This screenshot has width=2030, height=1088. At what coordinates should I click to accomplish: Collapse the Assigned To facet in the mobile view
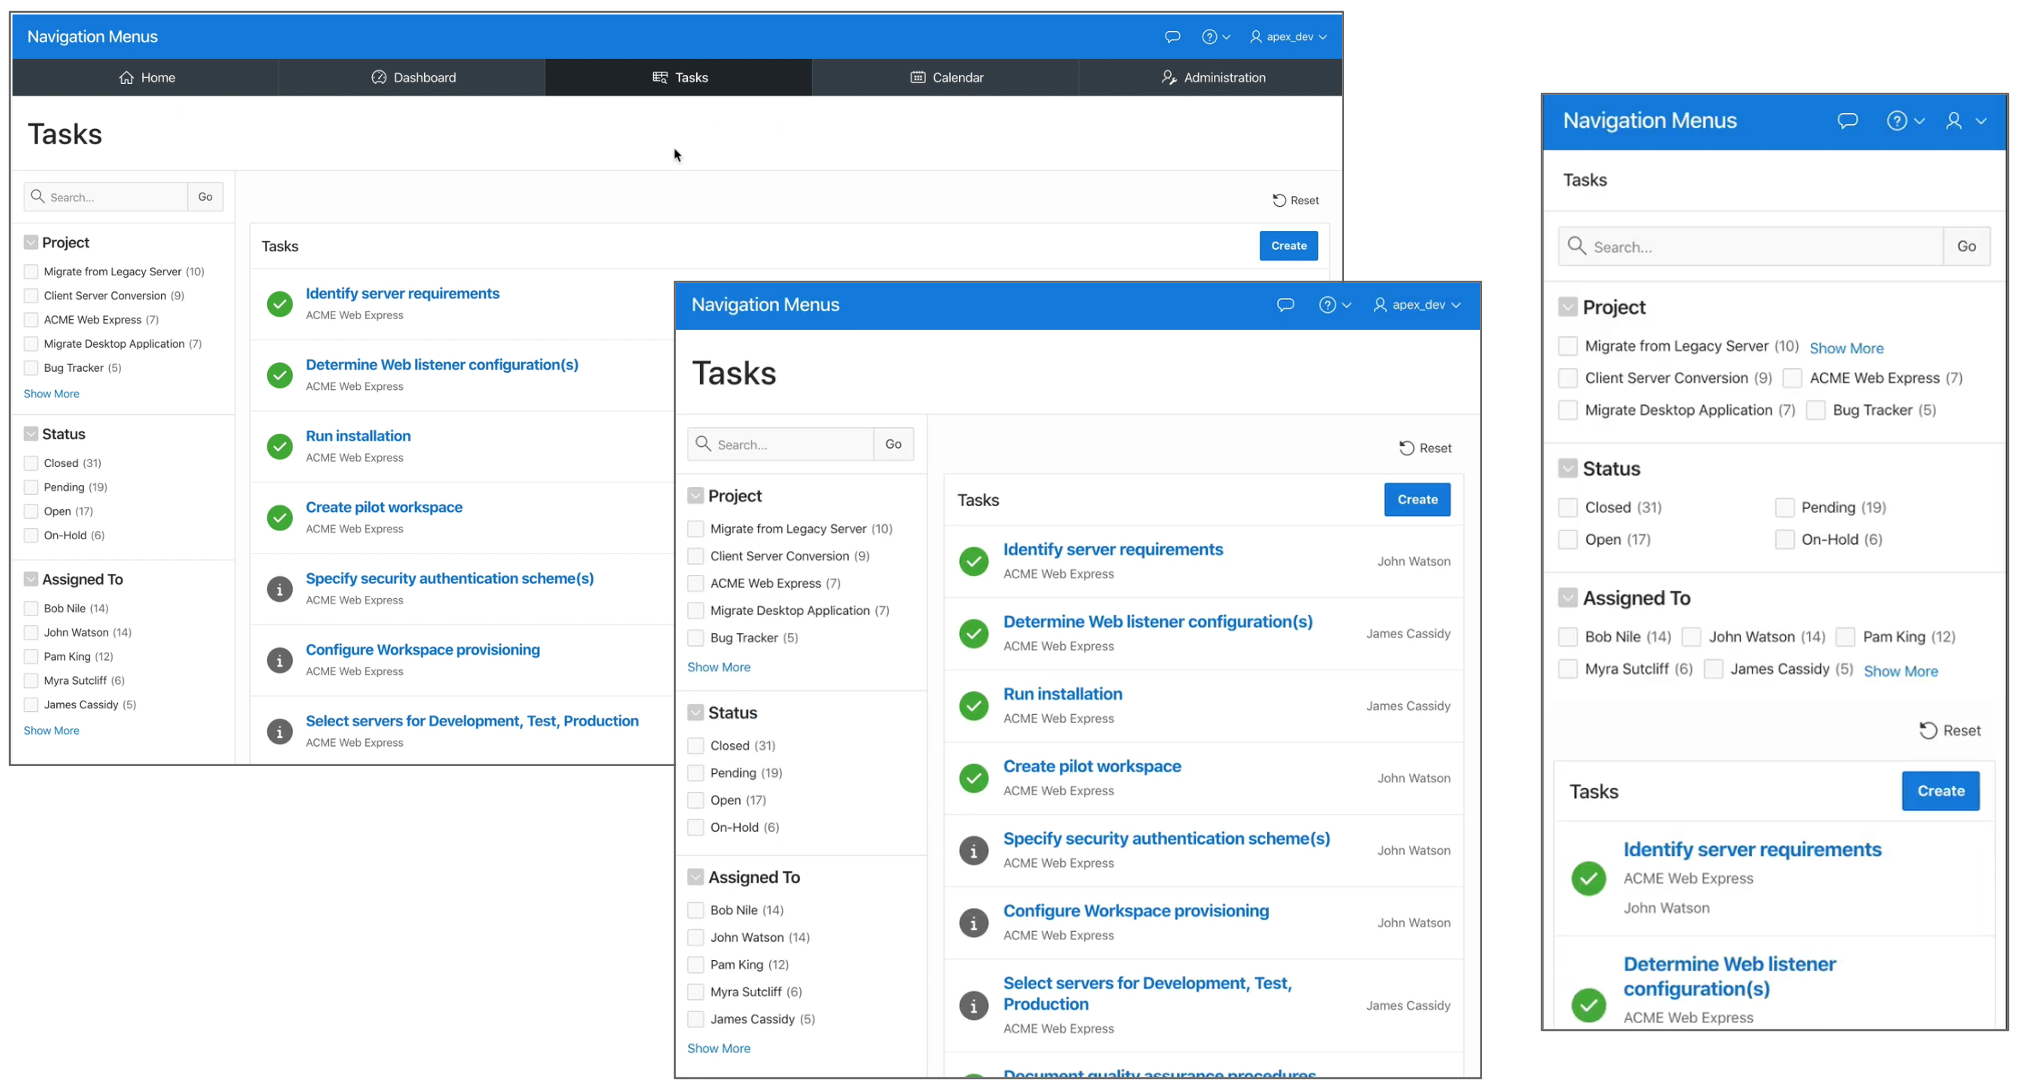click(1568, 598)
